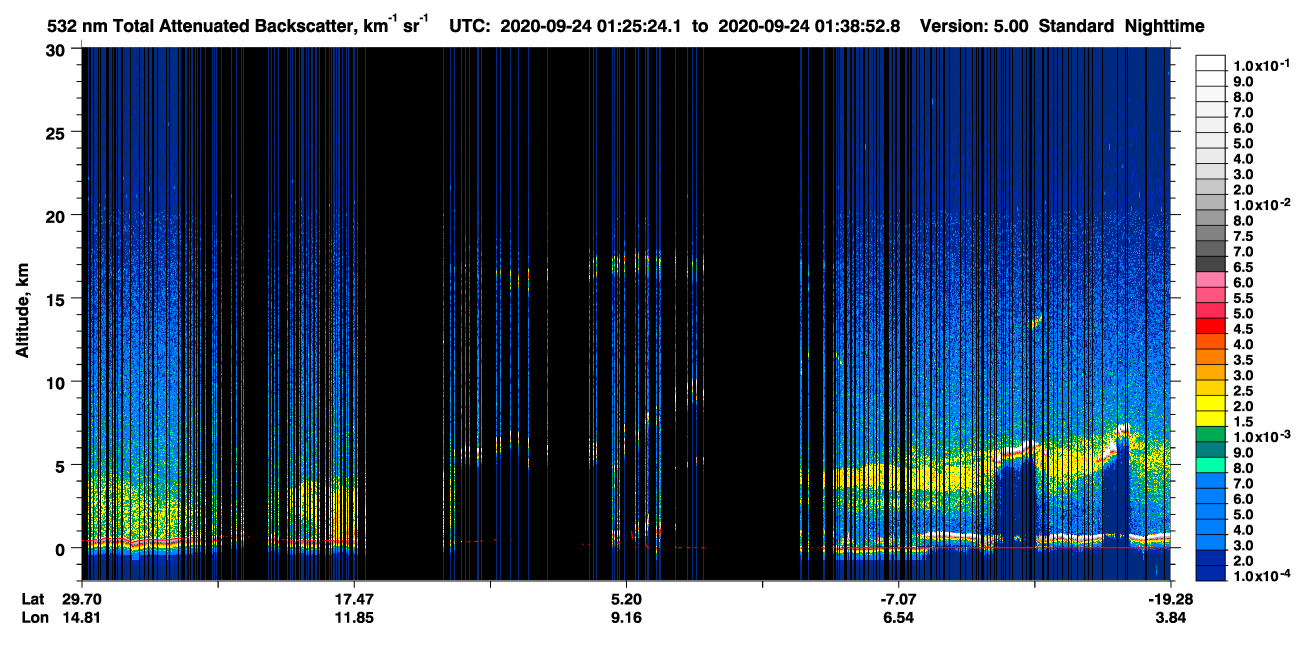The image size is (1300, 667).
Task: Click the longitude value '6.54'
Action: pos(899,618)
